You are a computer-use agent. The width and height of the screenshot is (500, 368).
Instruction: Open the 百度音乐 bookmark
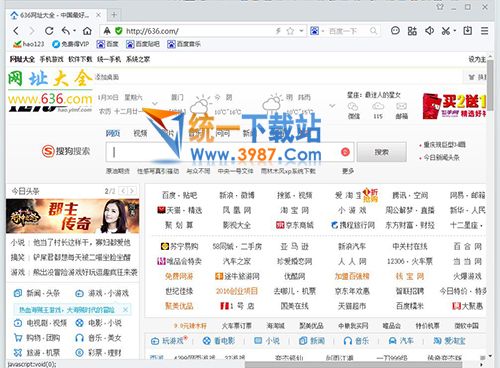[184, 44]
